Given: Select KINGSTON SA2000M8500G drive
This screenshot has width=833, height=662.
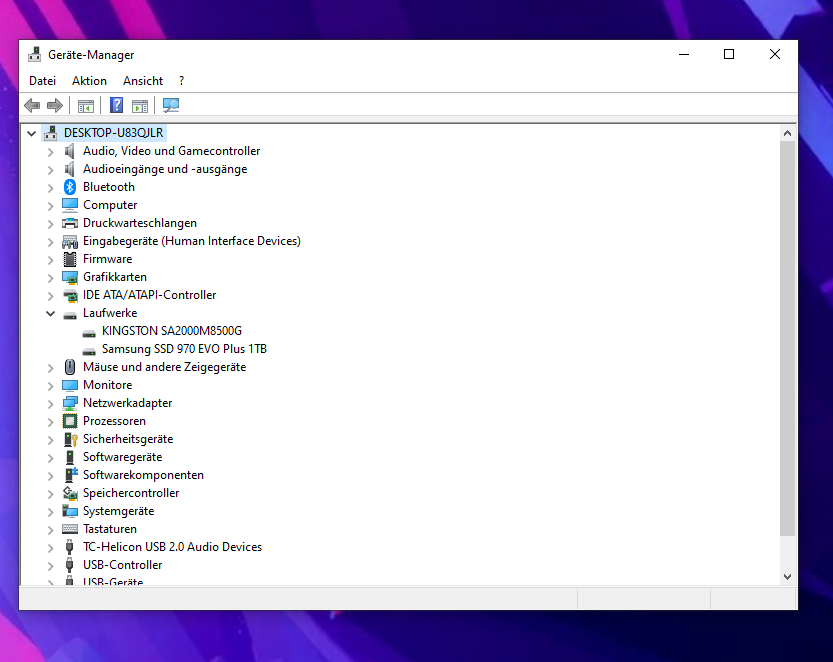Looking at the screenshot, I should 172,331.
